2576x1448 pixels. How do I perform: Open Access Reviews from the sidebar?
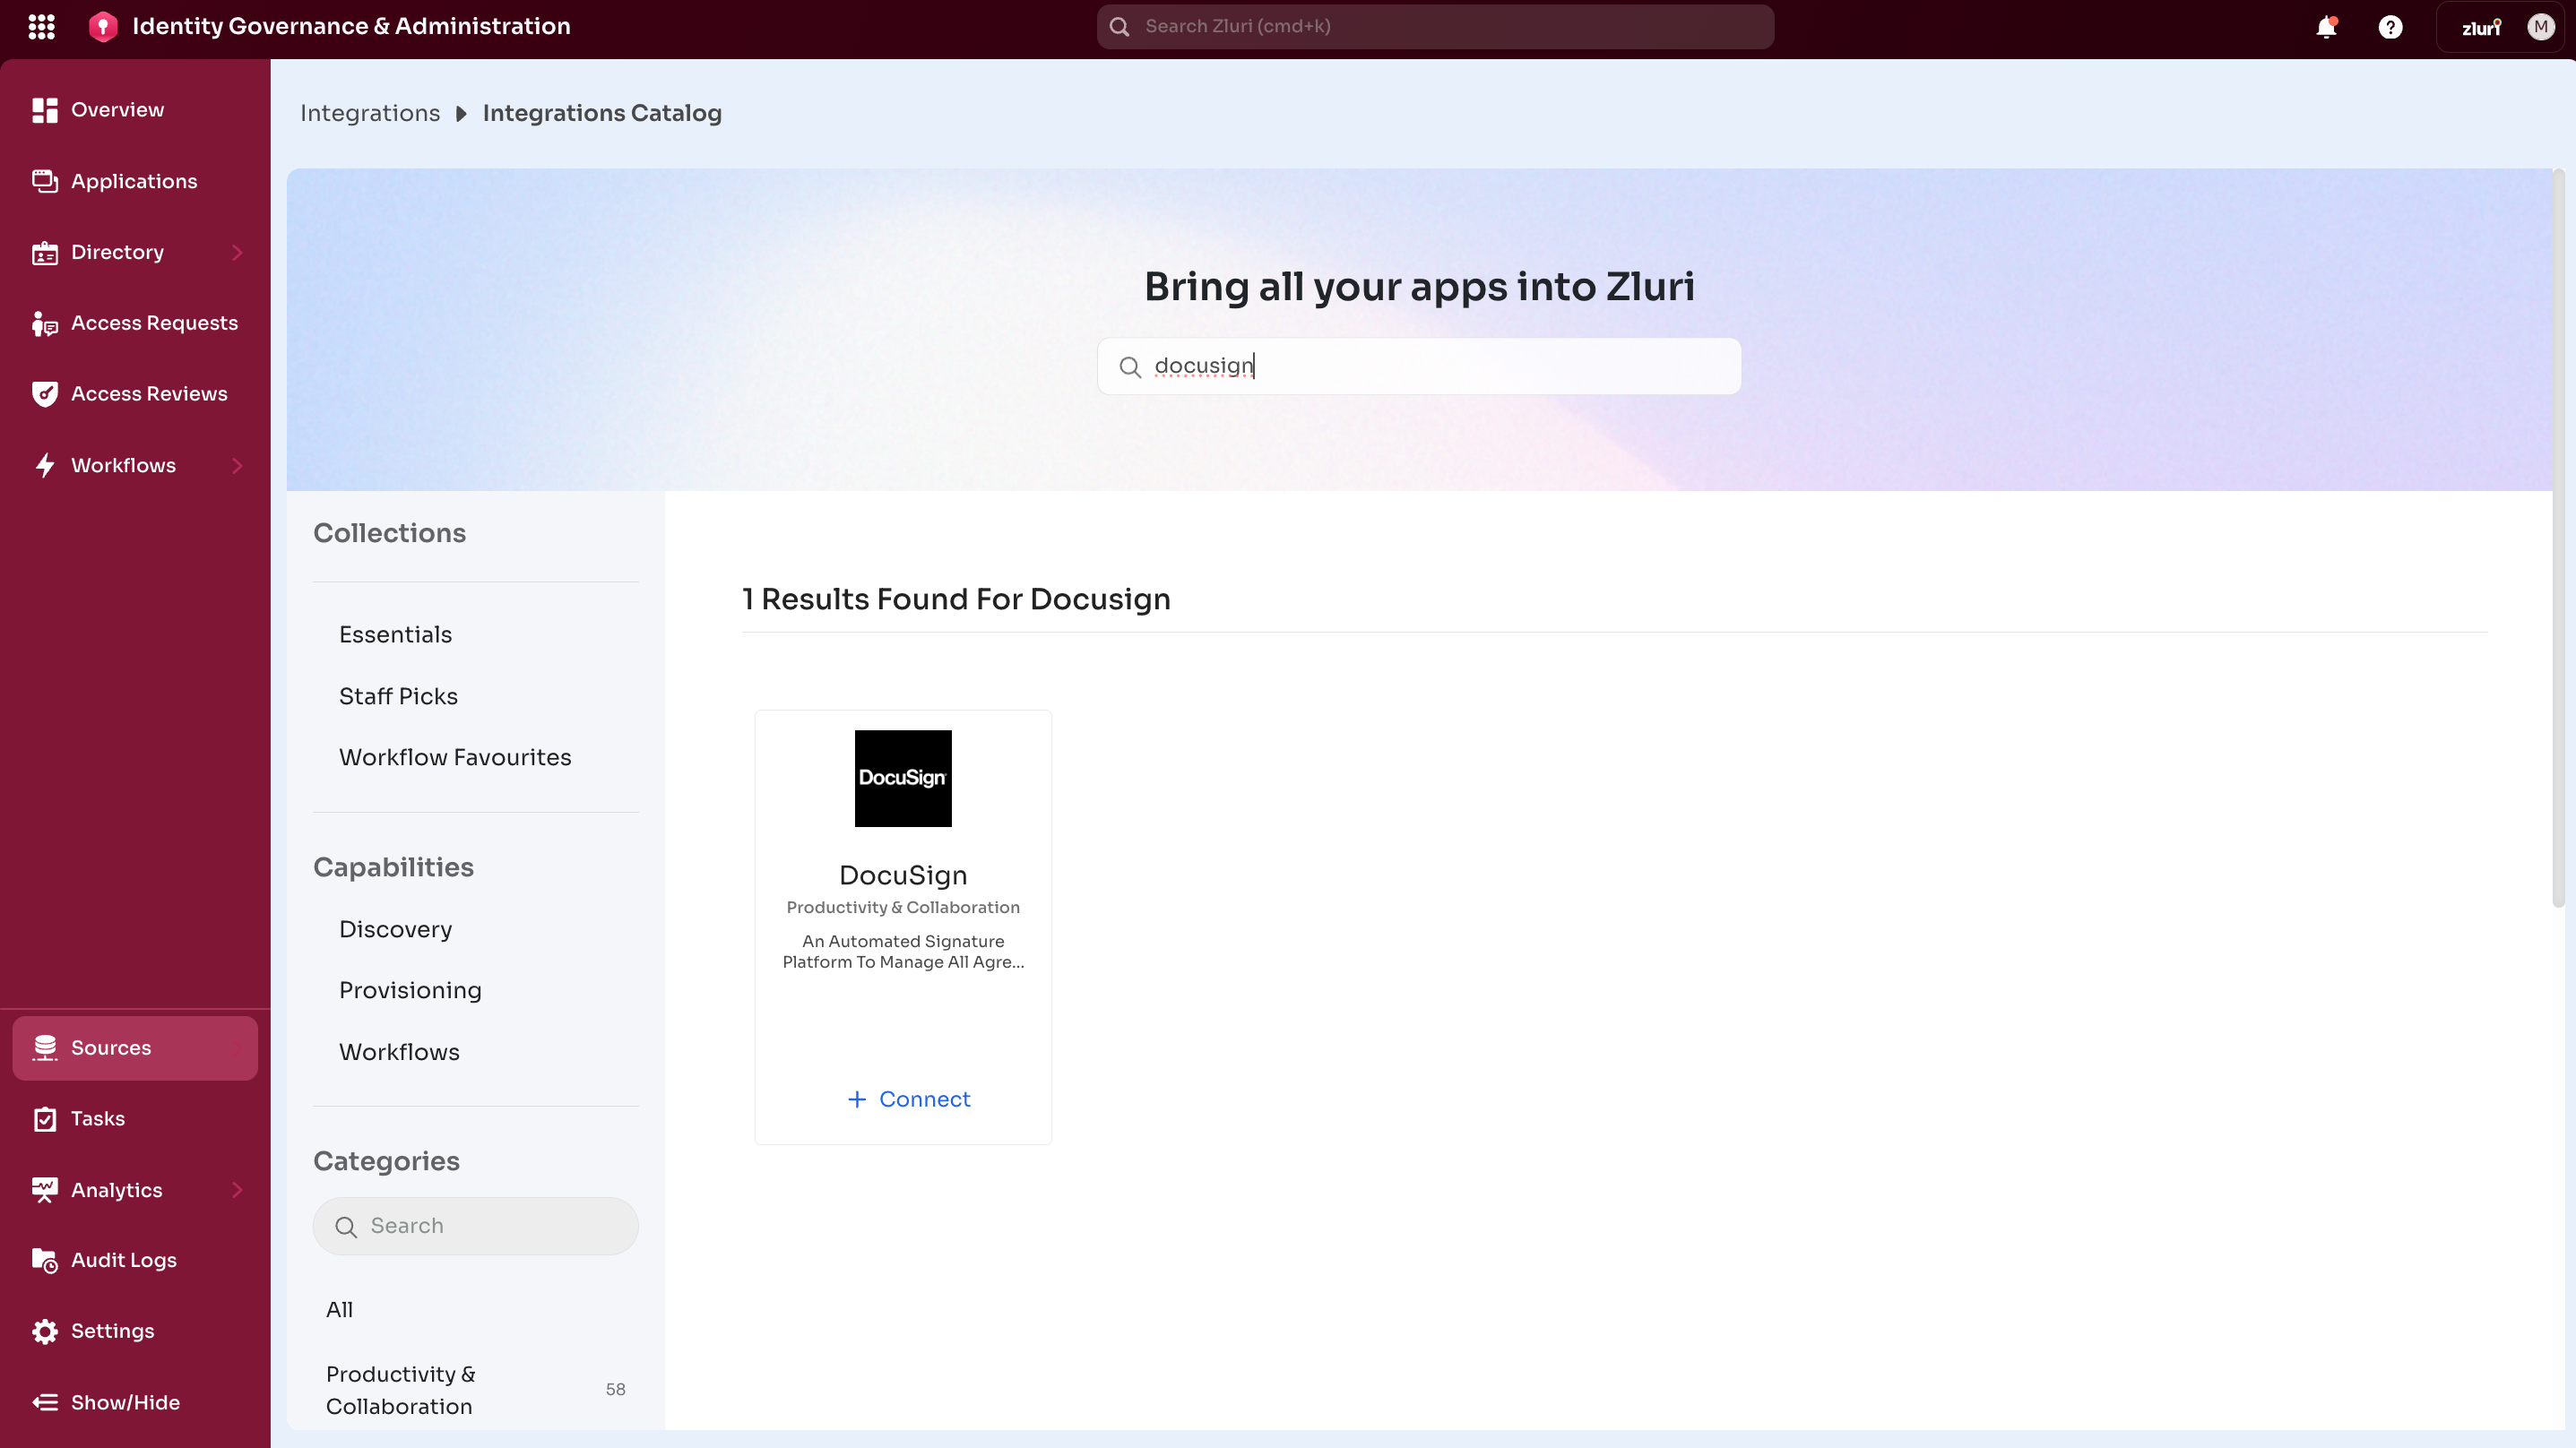(x=134, y=393)
